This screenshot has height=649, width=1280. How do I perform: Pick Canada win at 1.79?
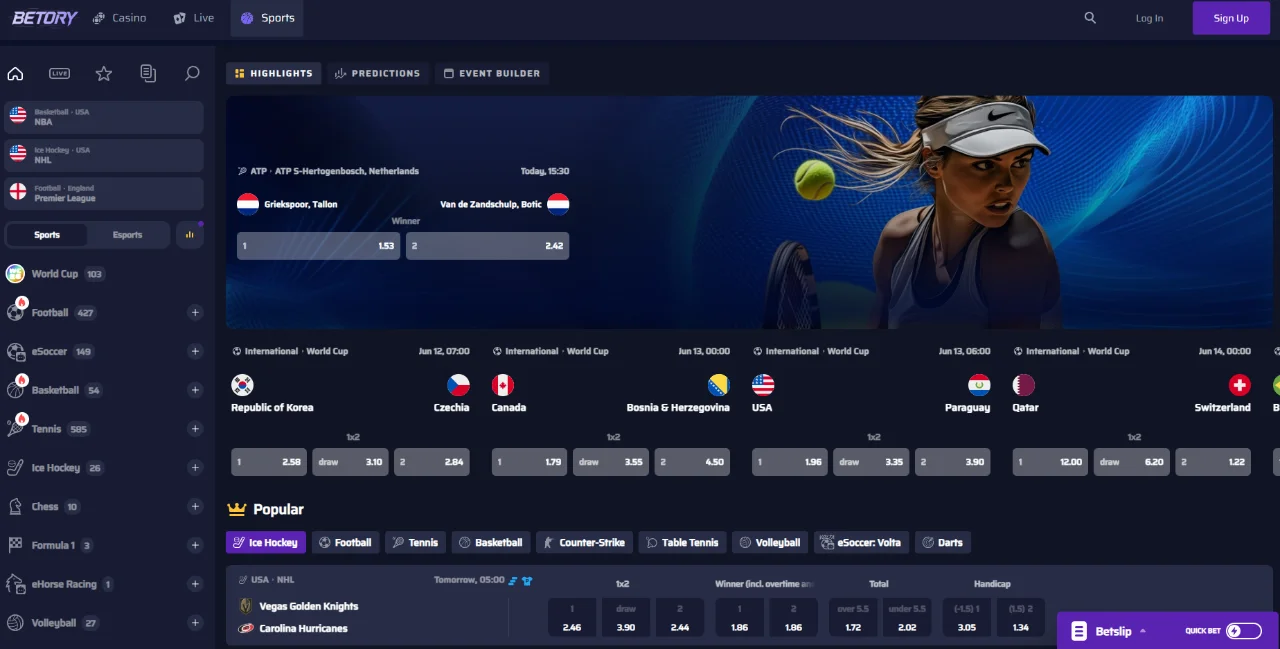click(529, 462)
